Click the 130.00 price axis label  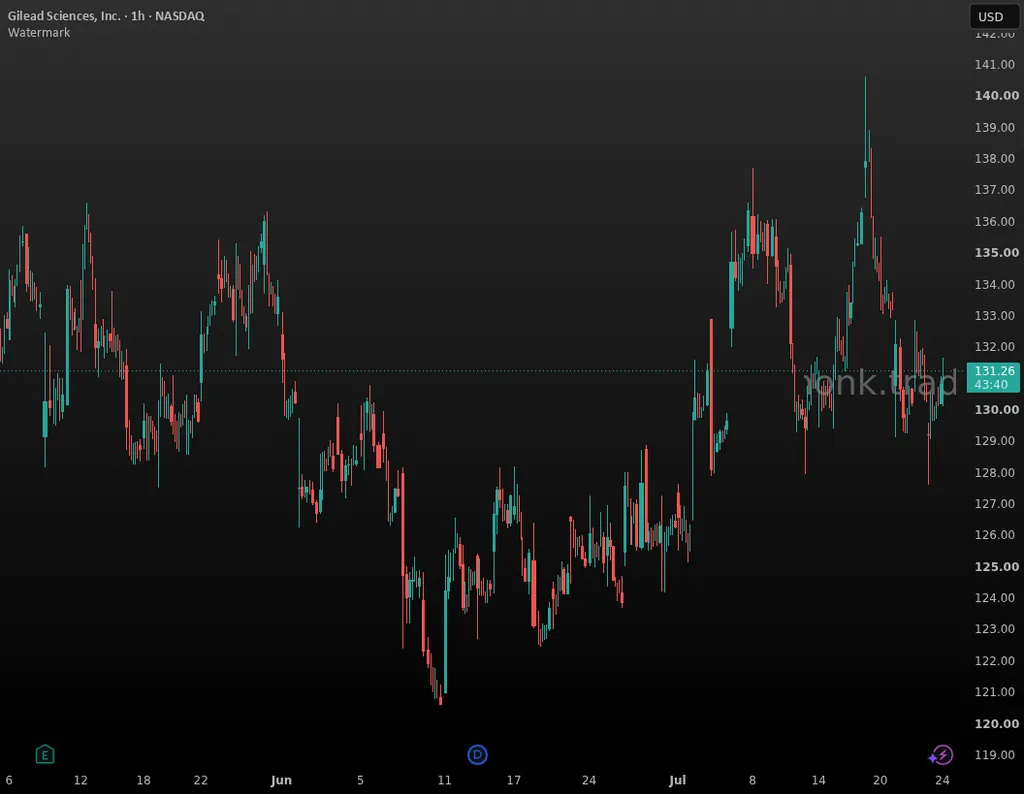click(997, 409)
